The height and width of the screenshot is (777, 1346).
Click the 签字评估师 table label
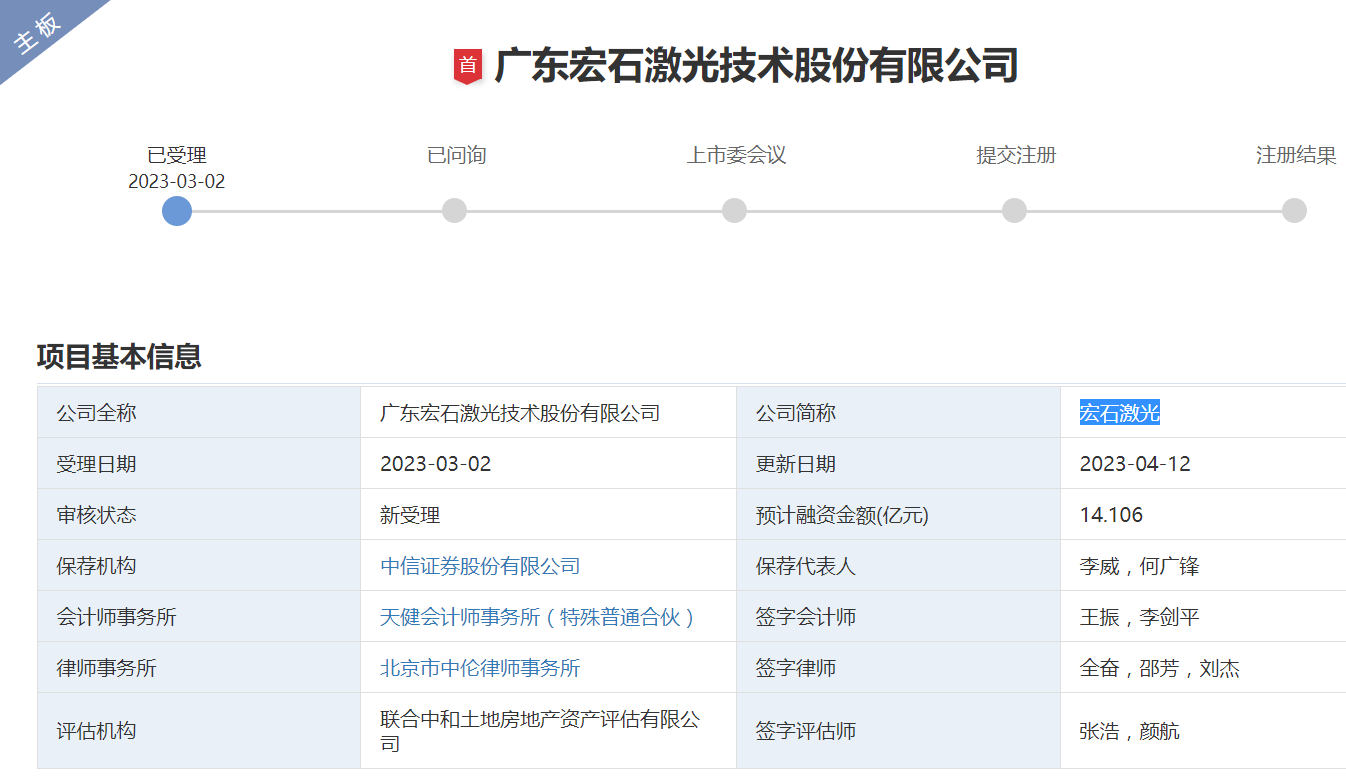click(x=806, y=731)
